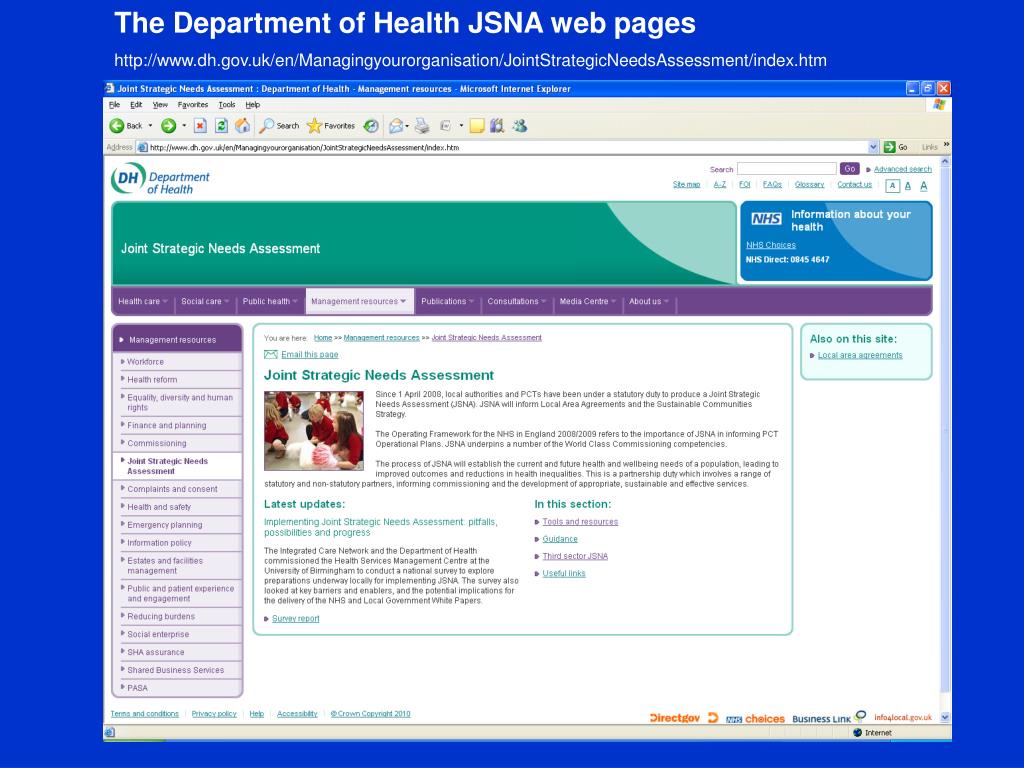This screenshot has height=768, width=1024.
Task: Click the Business Link footer logo
Action: tap(829, 718)
